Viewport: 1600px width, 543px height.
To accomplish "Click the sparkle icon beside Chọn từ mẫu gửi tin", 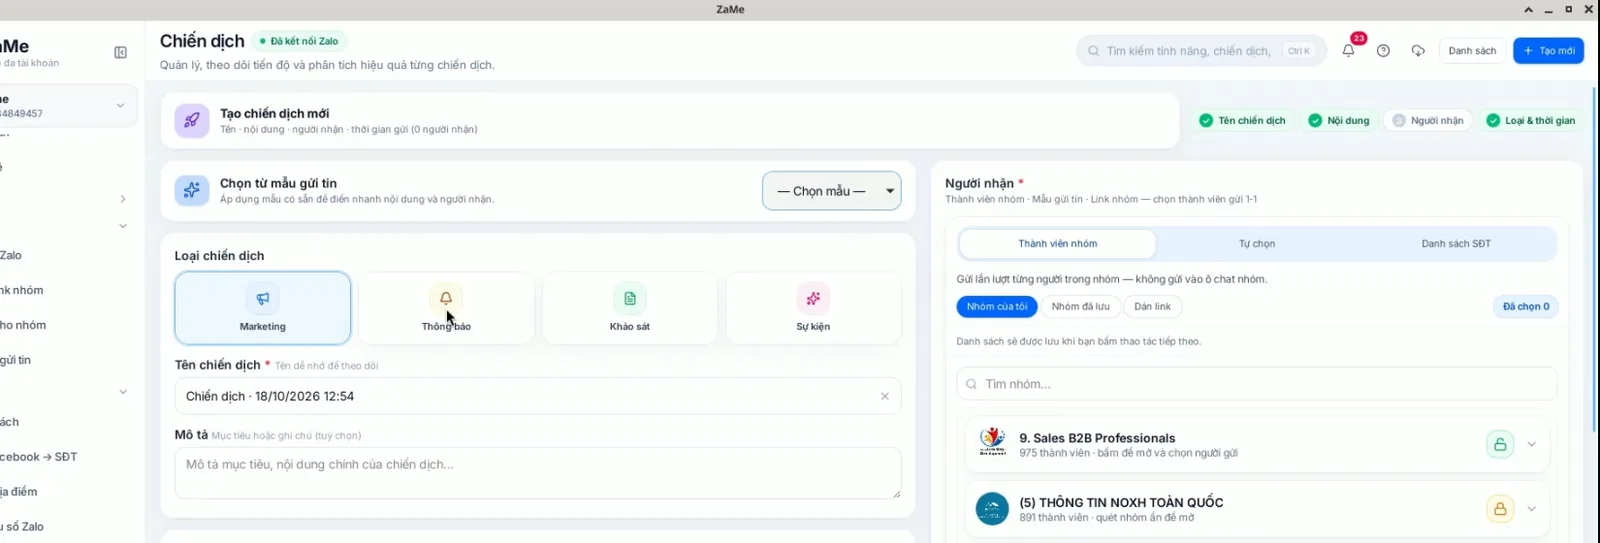I will tap(192, 190).
